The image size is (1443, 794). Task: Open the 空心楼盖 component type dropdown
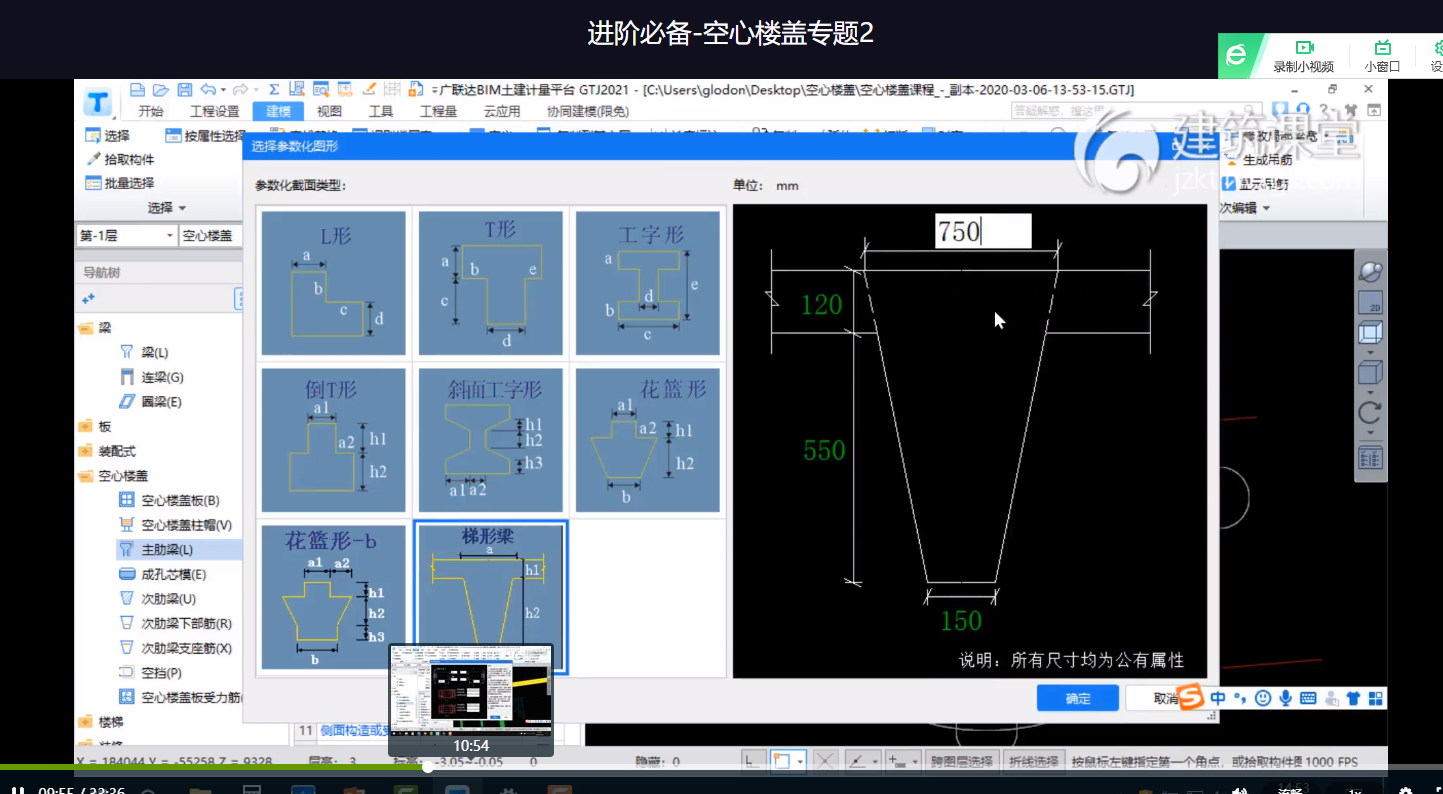210,235
